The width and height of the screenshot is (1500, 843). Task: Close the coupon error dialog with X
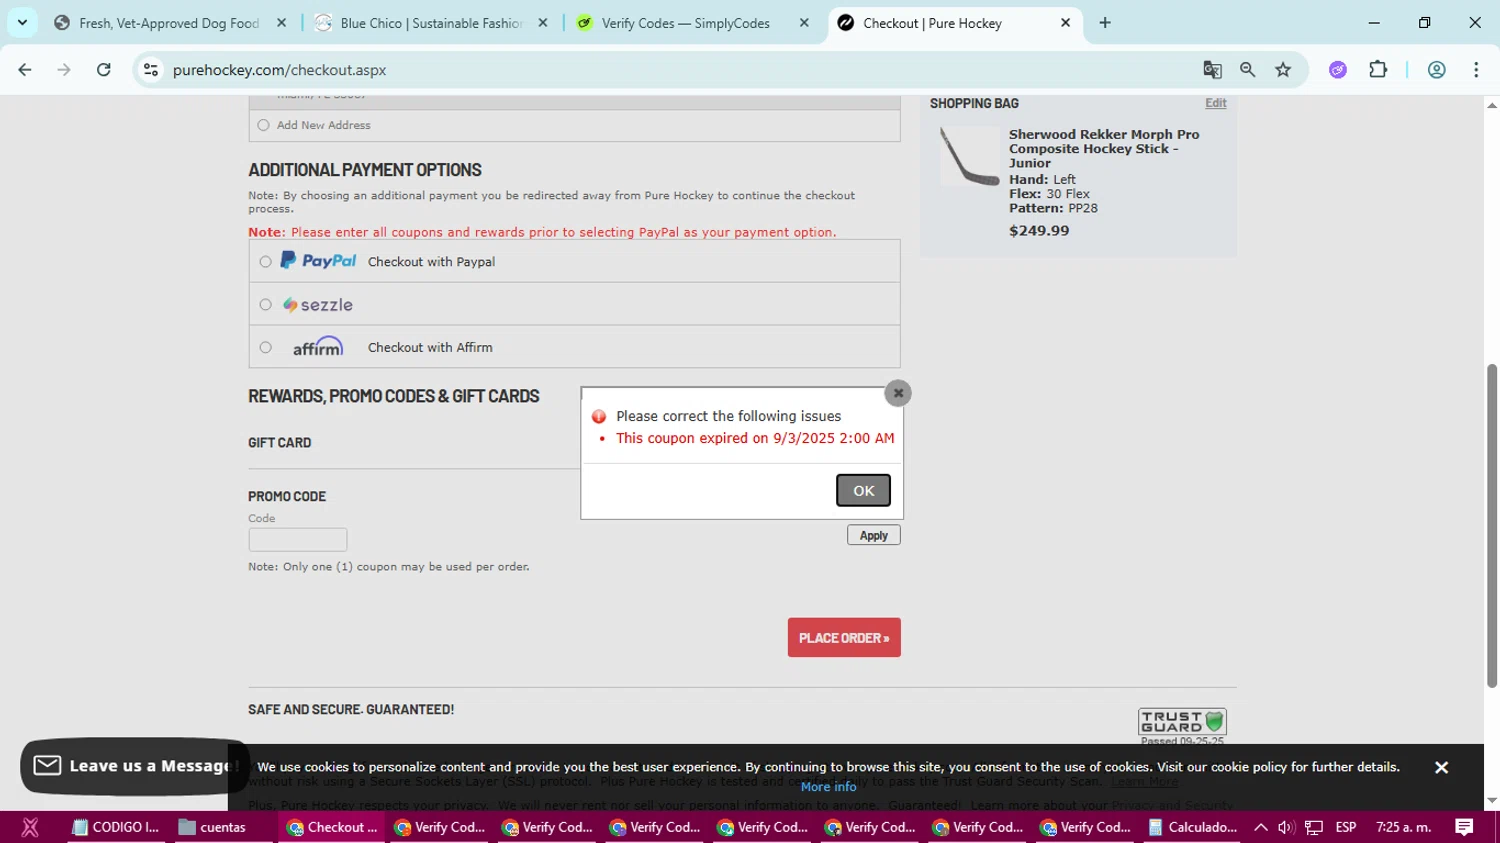point(898,393)
